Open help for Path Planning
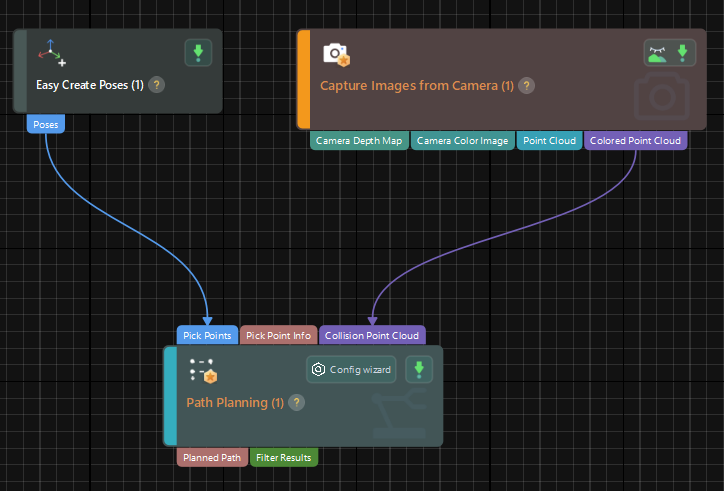Image resolution: width=724 pixels, height=491 pixels. (296, 402)
